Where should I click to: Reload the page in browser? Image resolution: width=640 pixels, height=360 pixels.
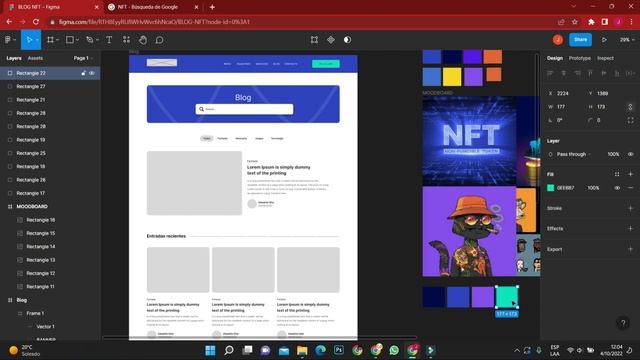pos(36,22)
